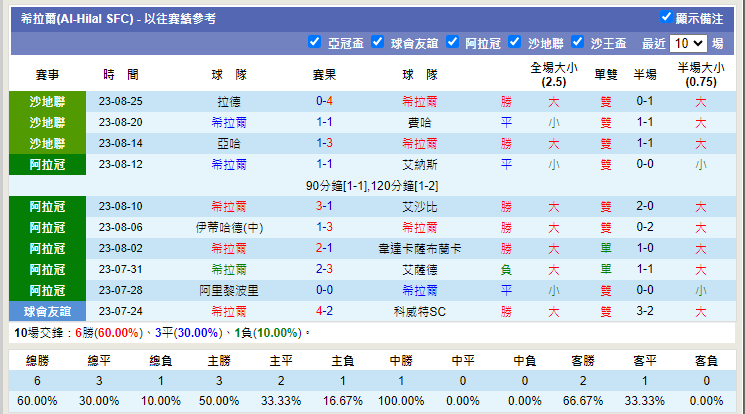Click the 總勝 column header
The image size is (745, 414).
point(37,361)
